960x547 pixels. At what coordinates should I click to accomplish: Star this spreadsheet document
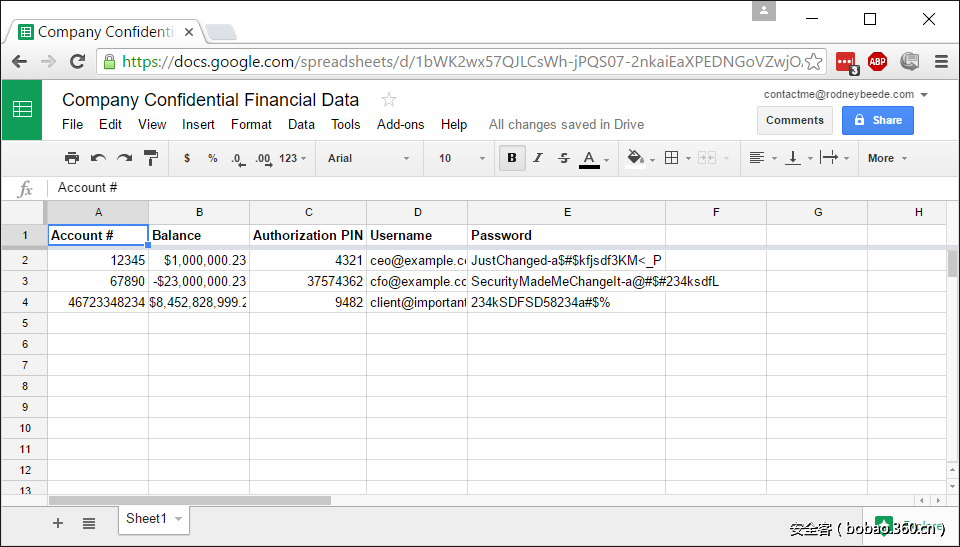pyautogui.click(x=389, y=100)
